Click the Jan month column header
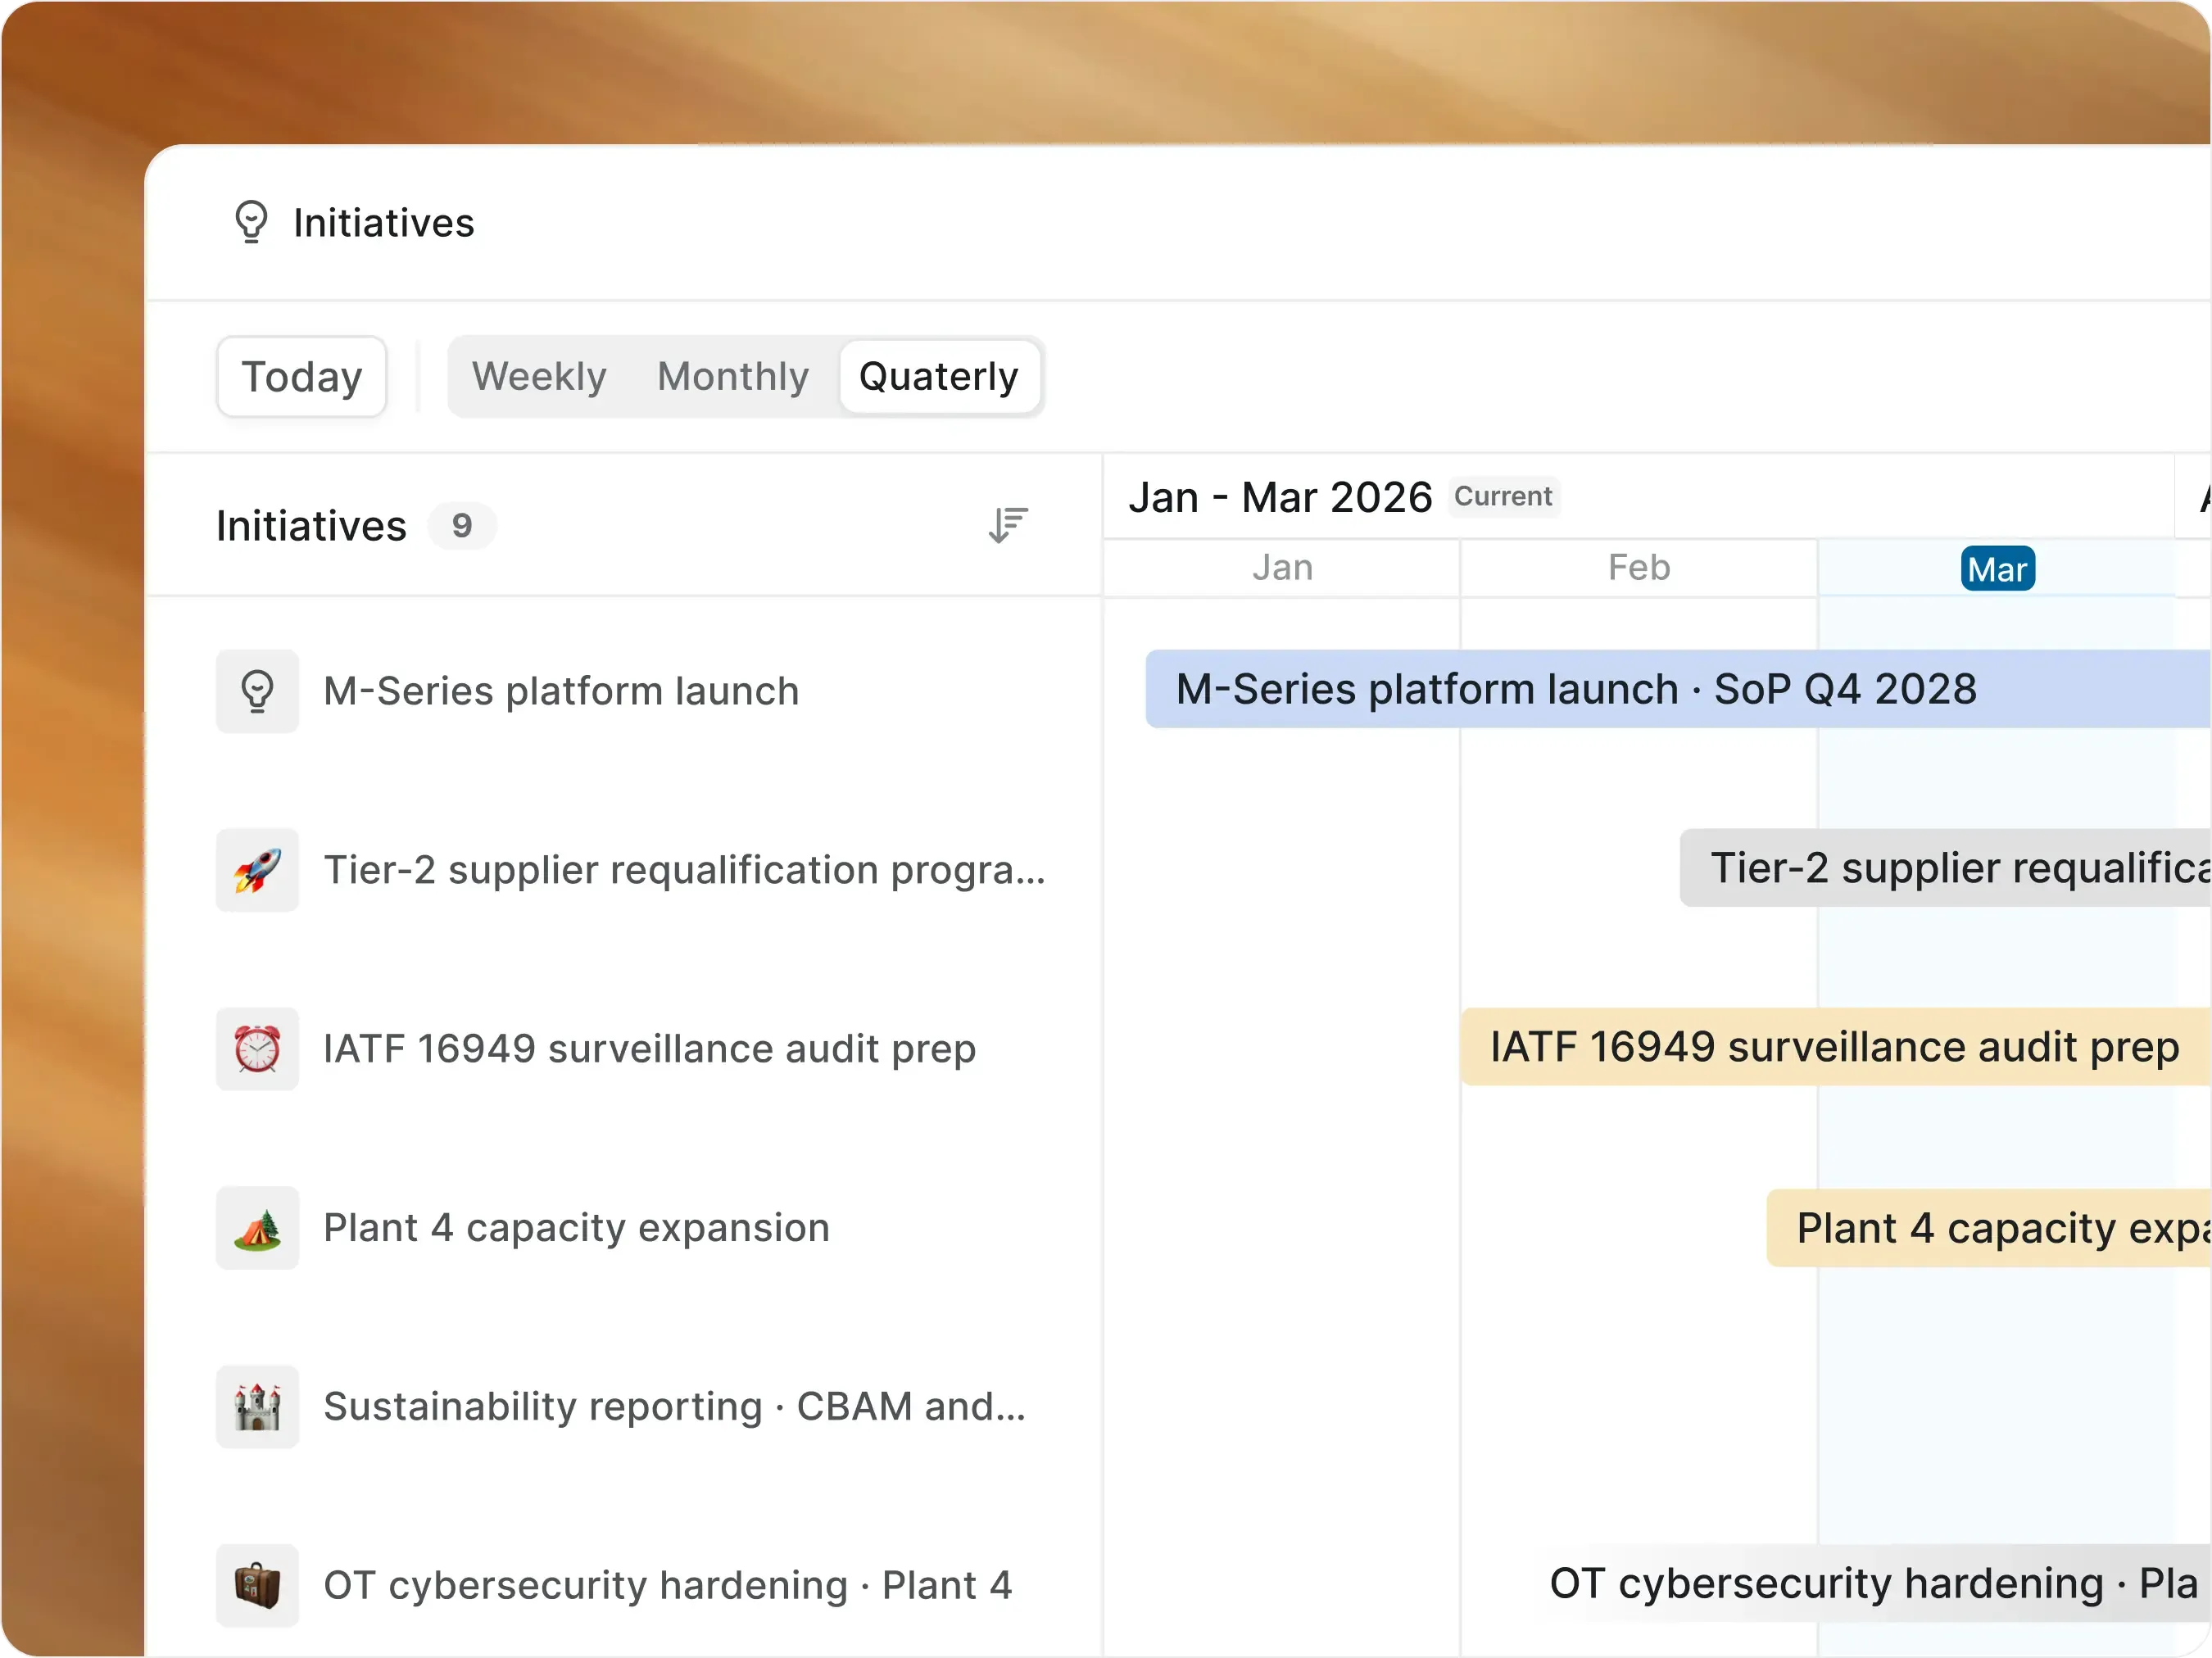The image size is (2212, 1658). point(1282,568)
